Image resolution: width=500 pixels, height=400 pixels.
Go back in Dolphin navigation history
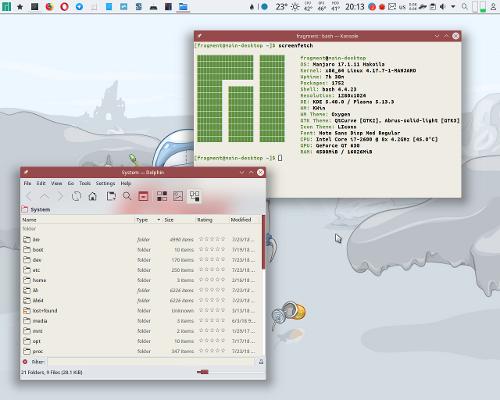(x=29, y=196)
